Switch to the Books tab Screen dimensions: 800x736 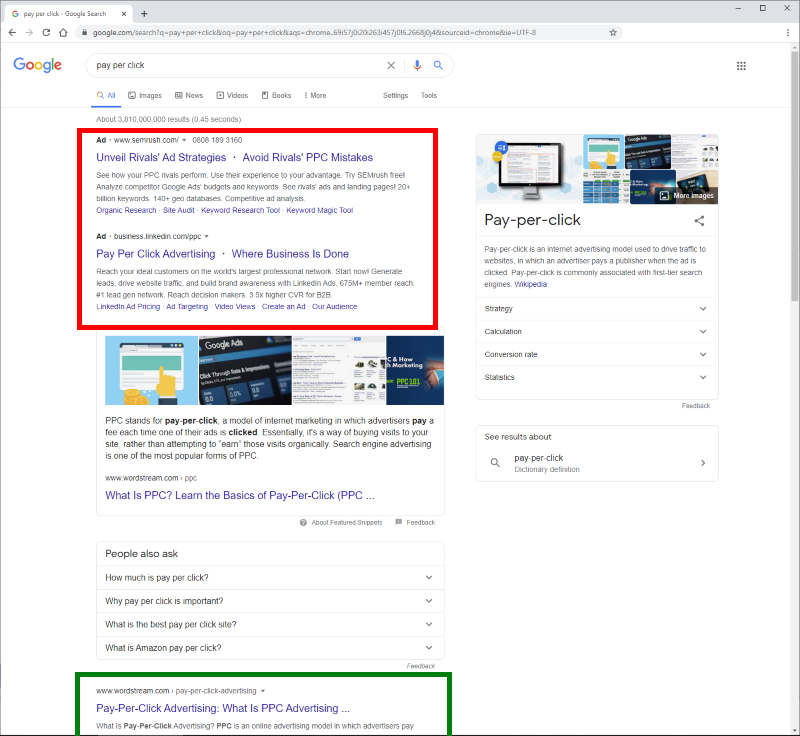click(x=277, y=95)
